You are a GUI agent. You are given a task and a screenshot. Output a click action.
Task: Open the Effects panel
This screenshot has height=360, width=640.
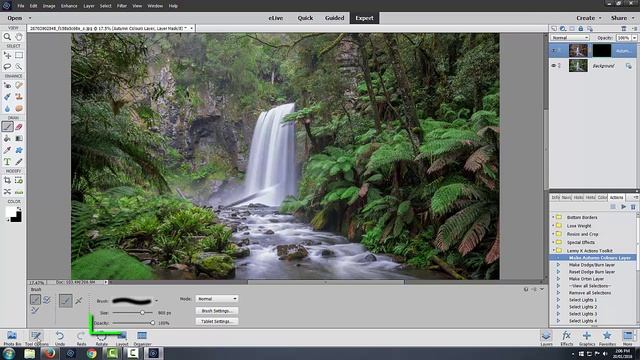pyautogui.click(x=567, y=338)
